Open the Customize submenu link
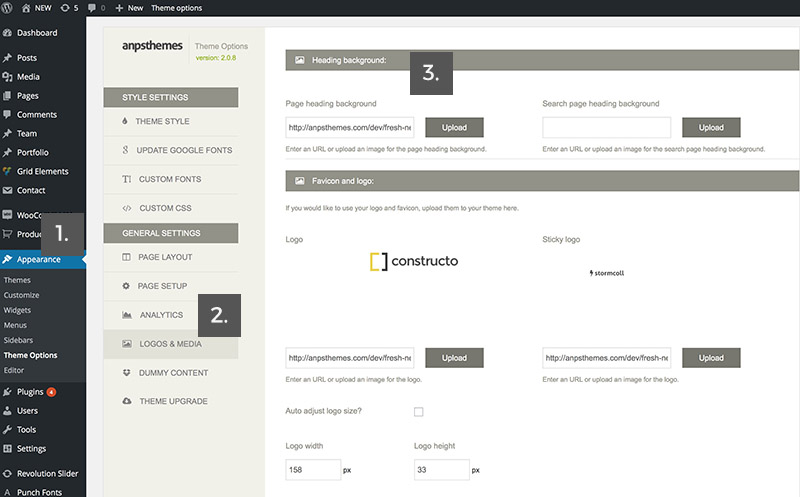The image size is (800, 497). pyautogui.click(x=21, y=295)
